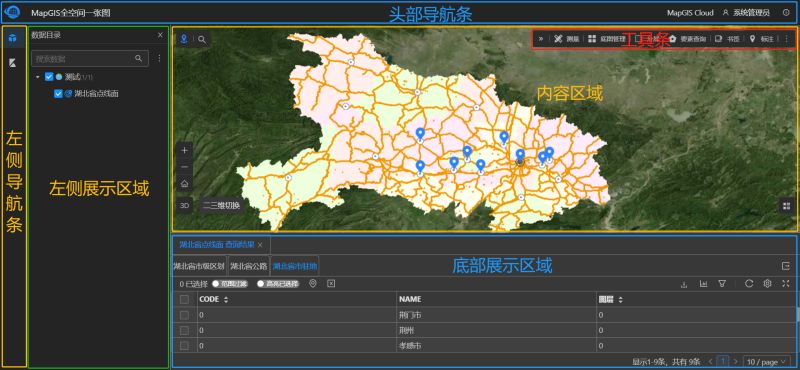Image resolution: width=800 pixels, height=370 pixels.
Task: Select the 湖北省点线面 layer name
Action: 96,94
